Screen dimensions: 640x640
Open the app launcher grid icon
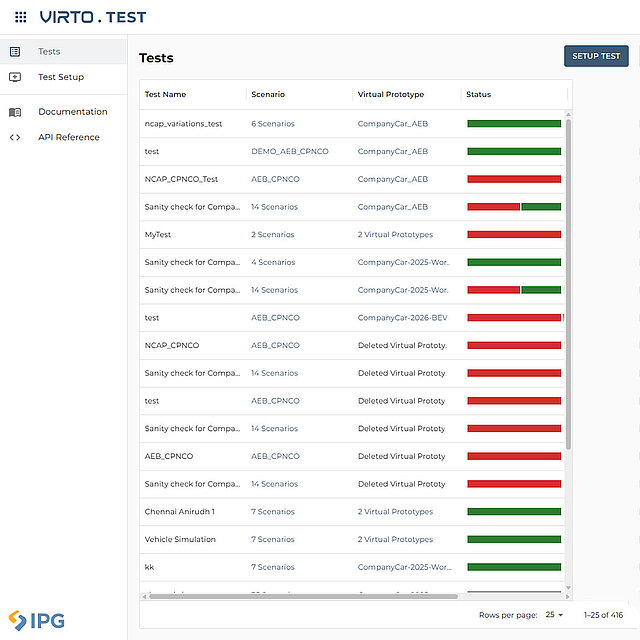pos(21,17)
